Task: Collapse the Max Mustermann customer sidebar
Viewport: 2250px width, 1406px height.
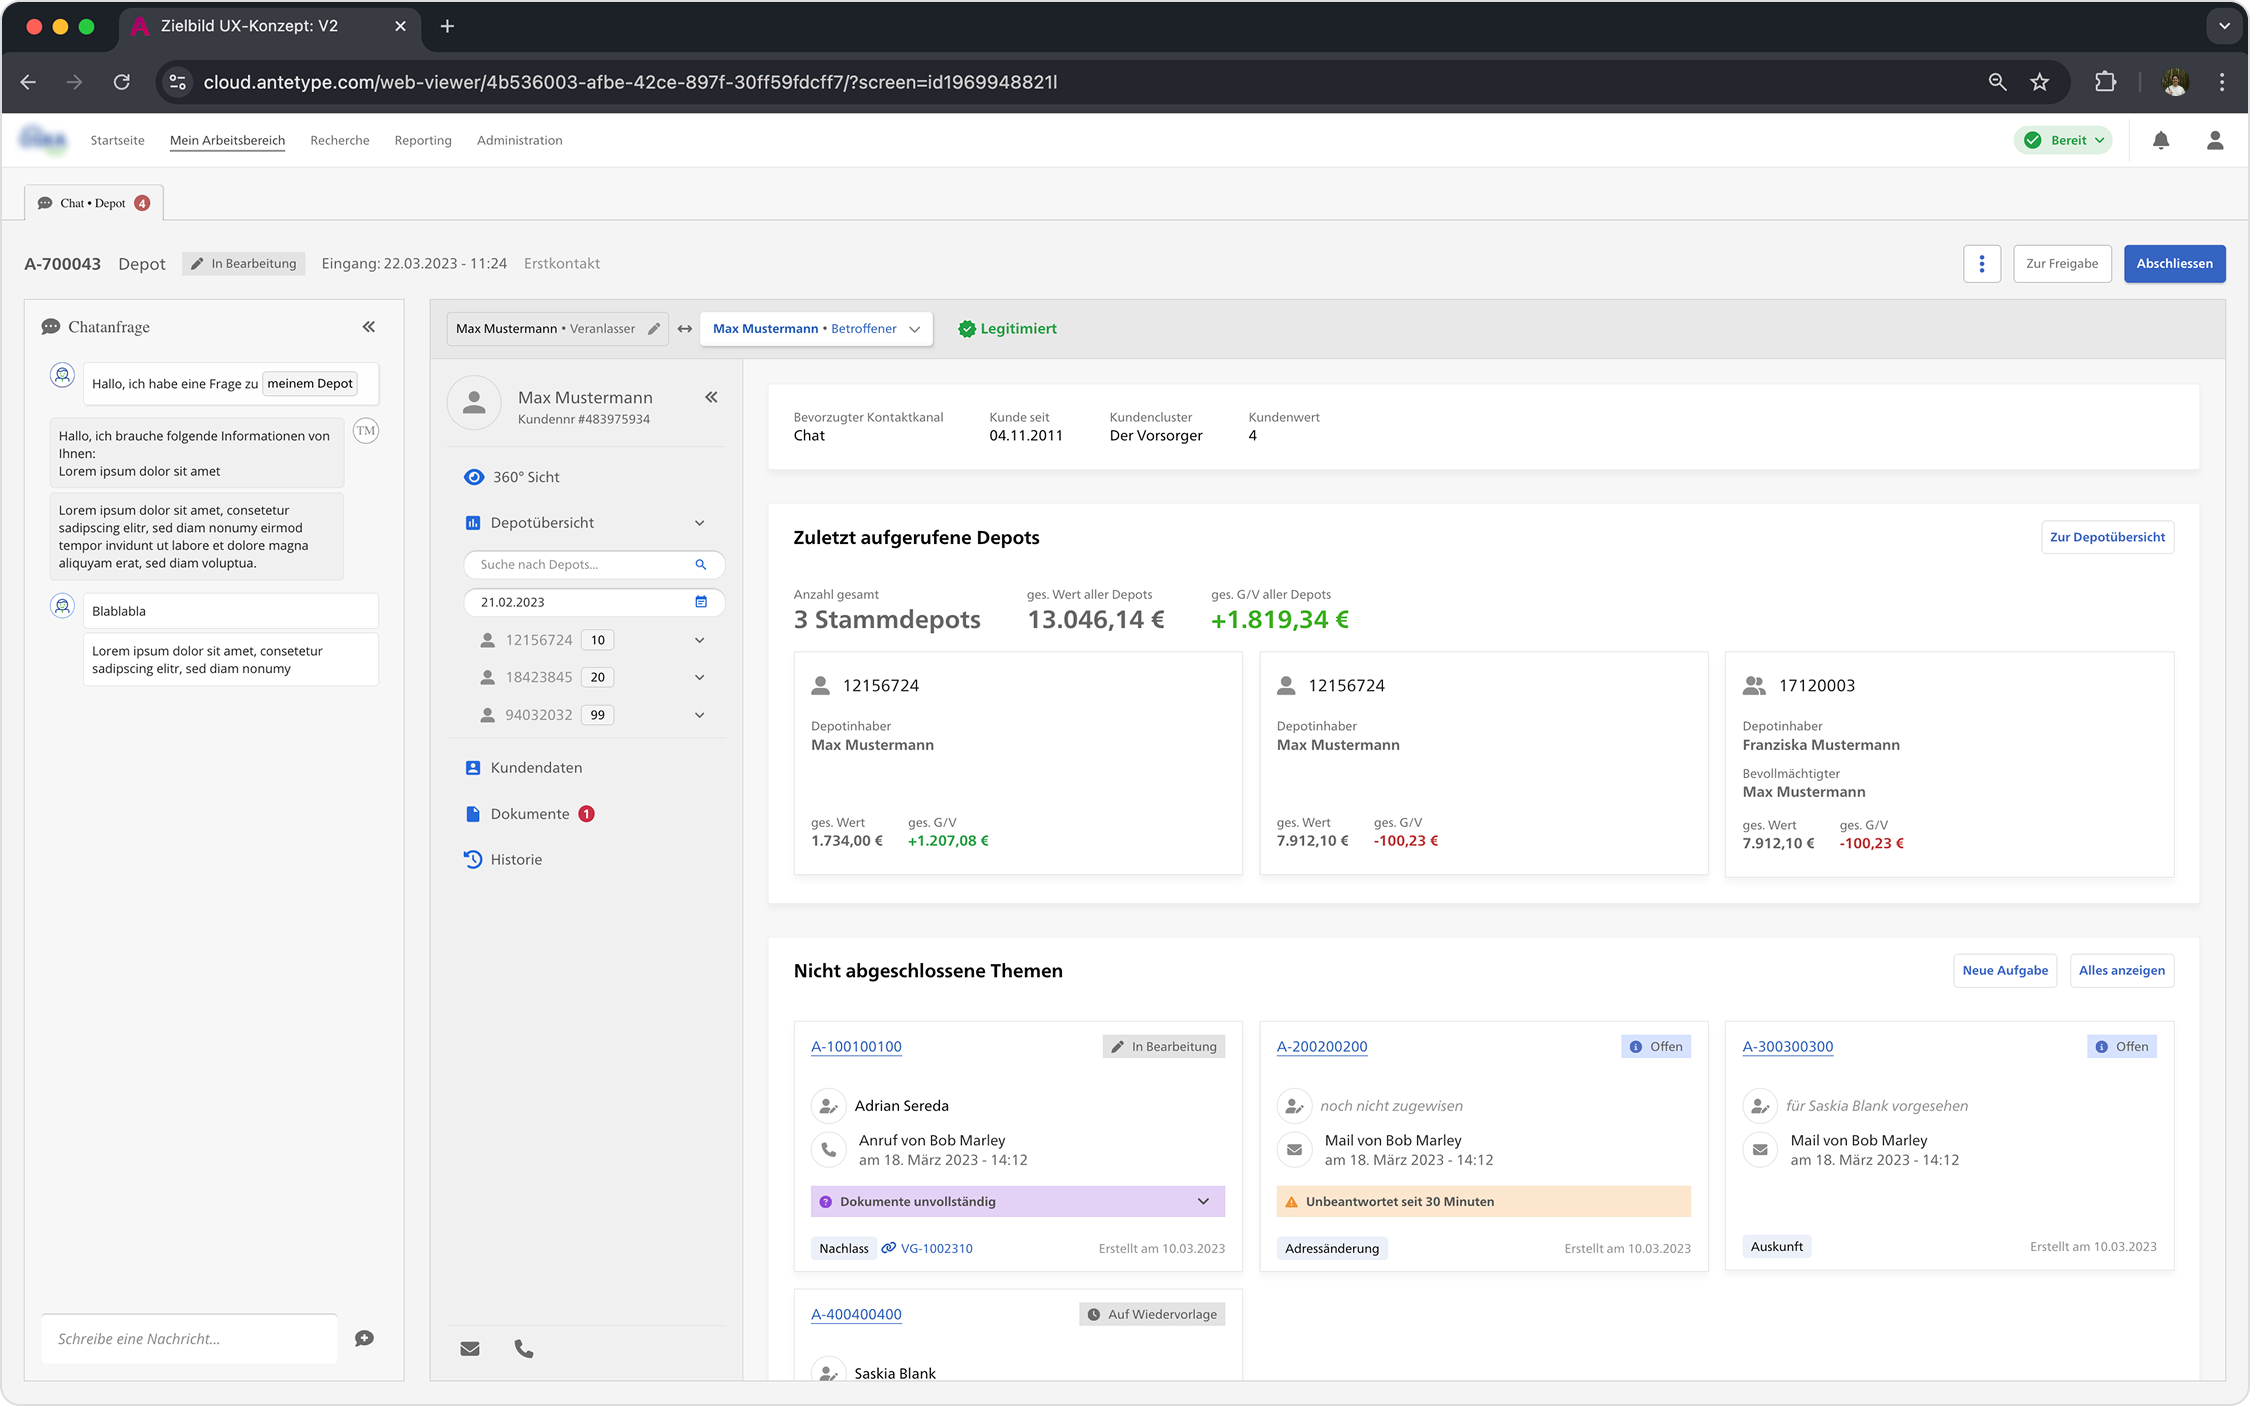Action: coord(711,397)
